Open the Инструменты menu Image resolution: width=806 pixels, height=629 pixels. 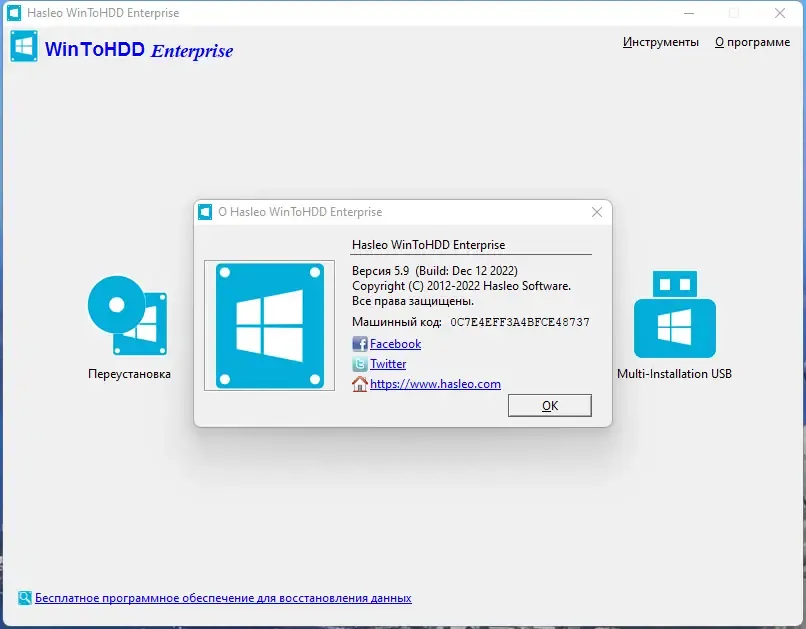point(661,42)
